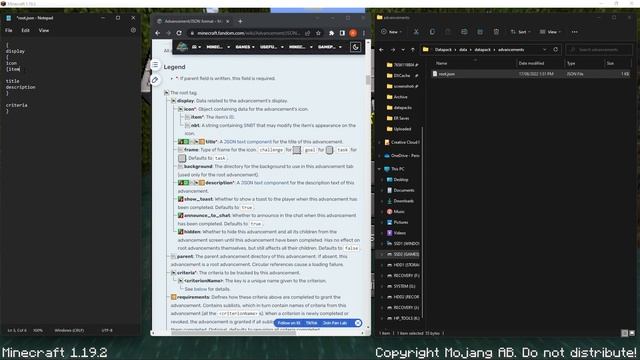Go forward in the browser
The height and width of the screenshot is (360, 640).
tap(168, 33)
